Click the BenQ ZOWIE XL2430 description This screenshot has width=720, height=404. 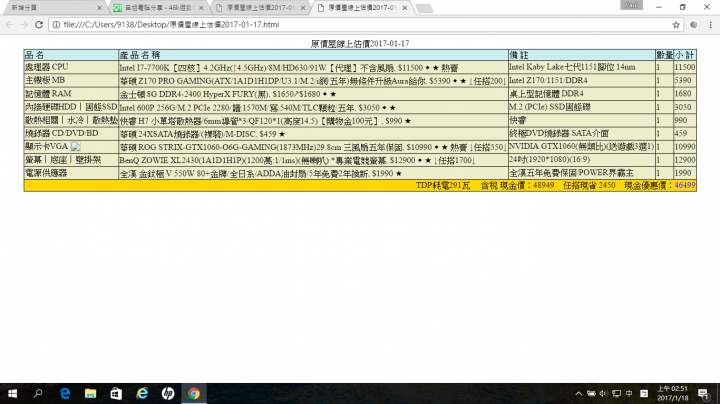point(297,161)
